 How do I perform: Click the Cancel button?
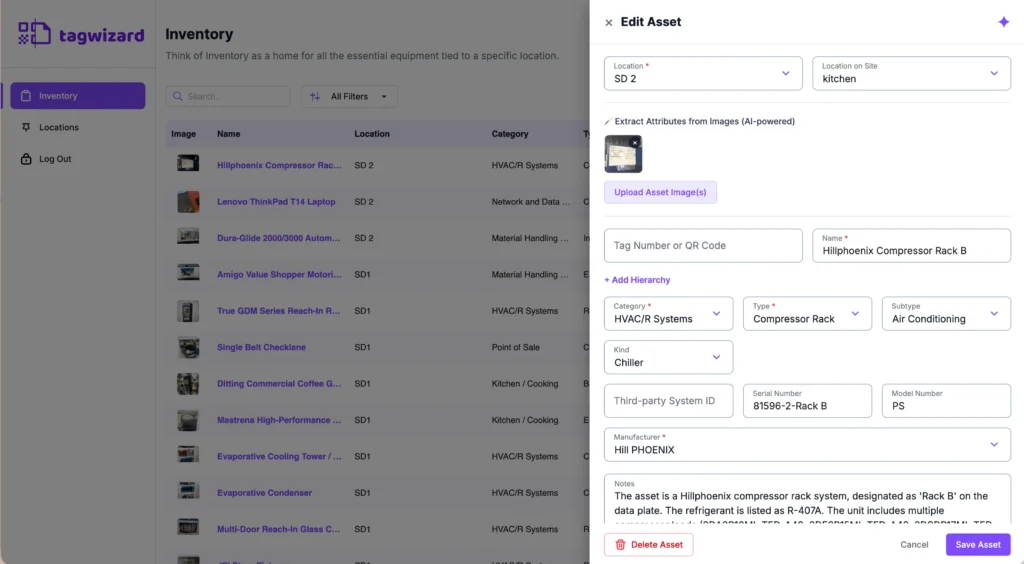[x=914, y=544]
